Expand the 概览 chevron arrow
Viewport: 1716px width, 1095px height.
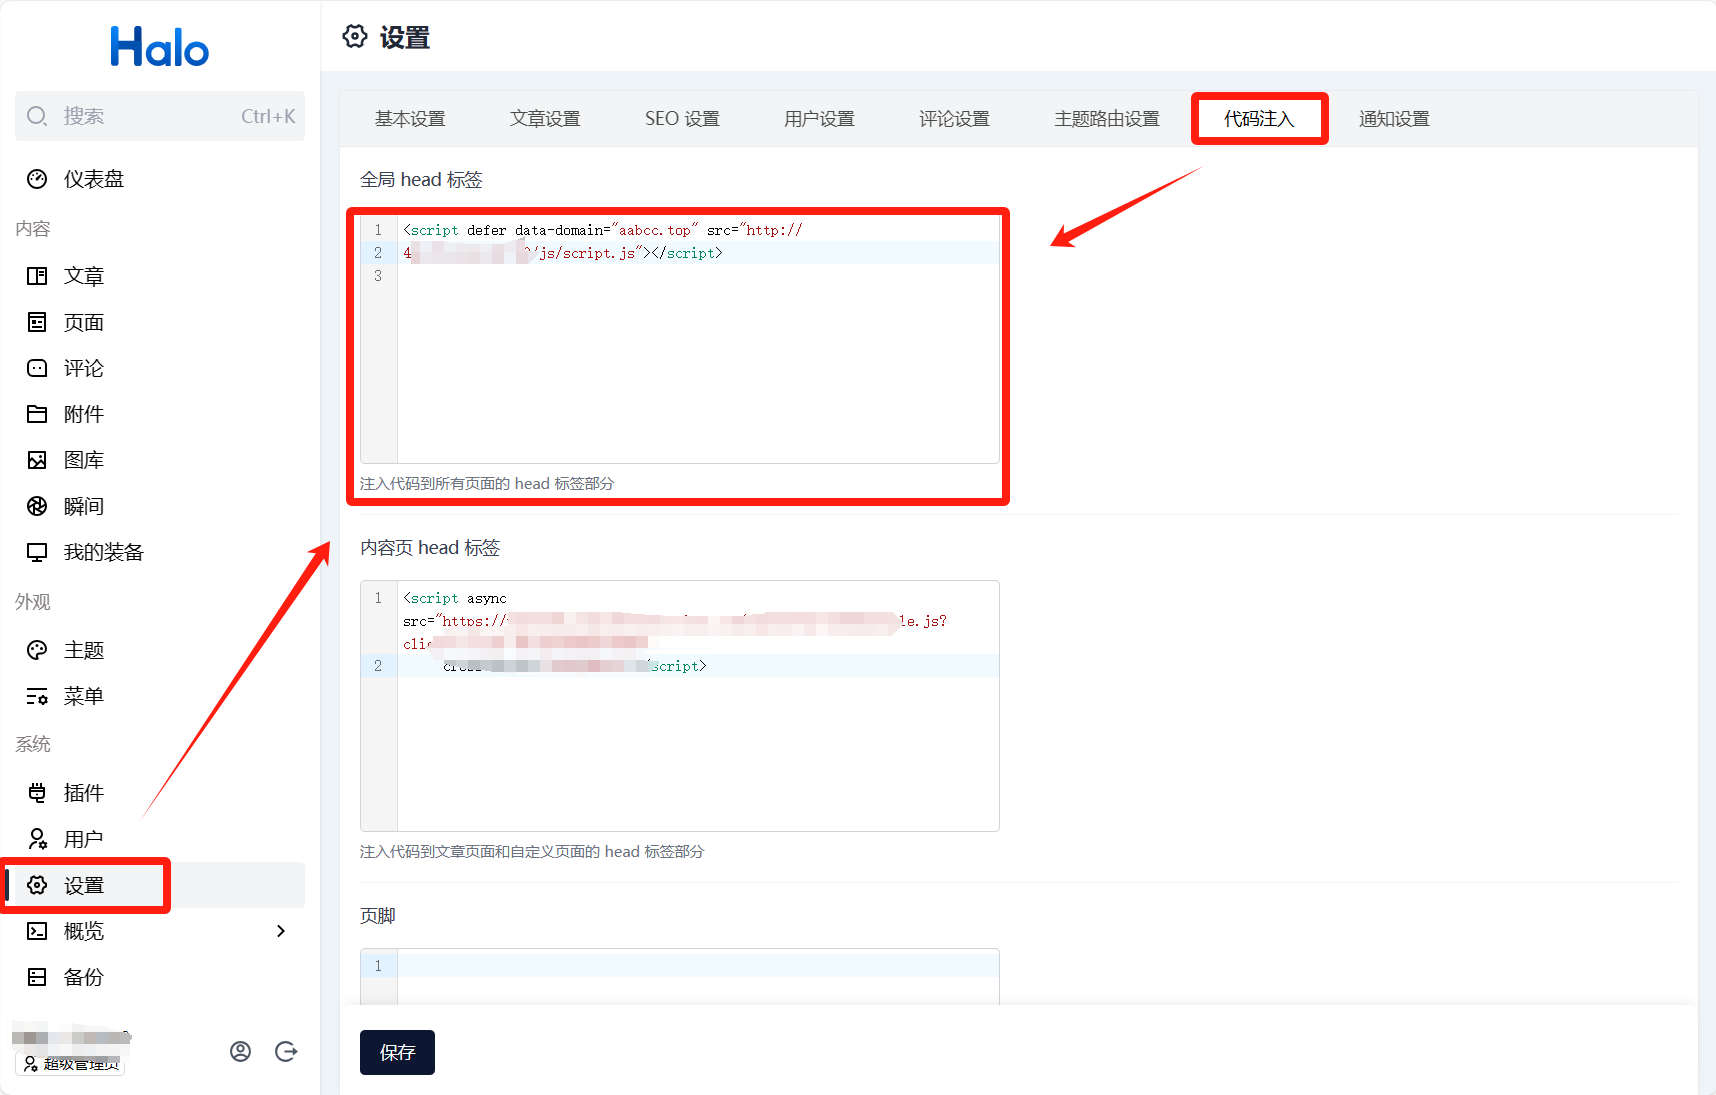pos(281,931)
